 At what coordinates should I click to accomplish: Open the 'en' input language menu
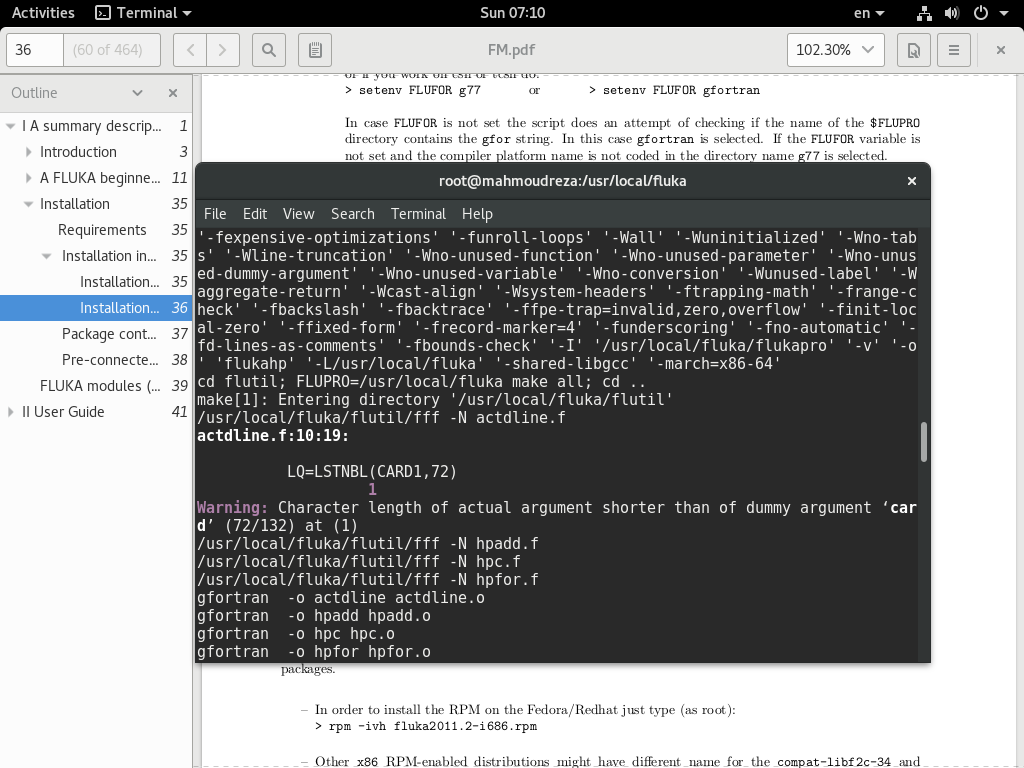coord(869,13)
